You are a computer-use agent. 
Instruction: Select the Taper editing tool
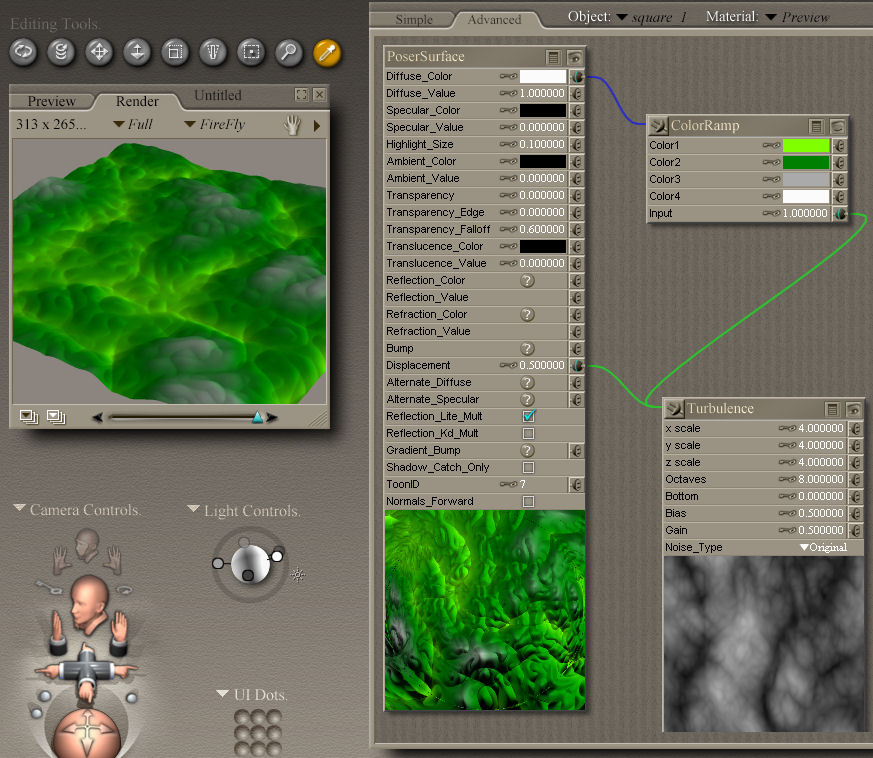pos(213,52)
